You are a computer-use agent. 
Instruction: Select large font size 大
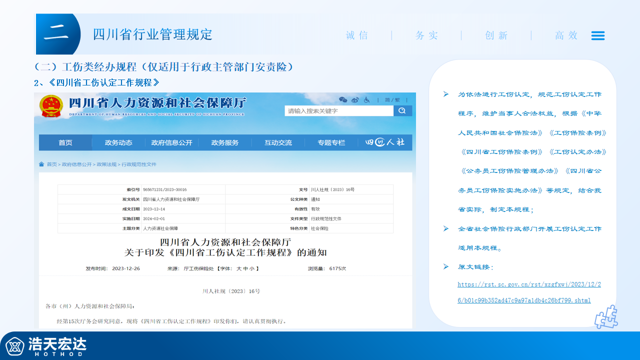[x=239, y=269]
